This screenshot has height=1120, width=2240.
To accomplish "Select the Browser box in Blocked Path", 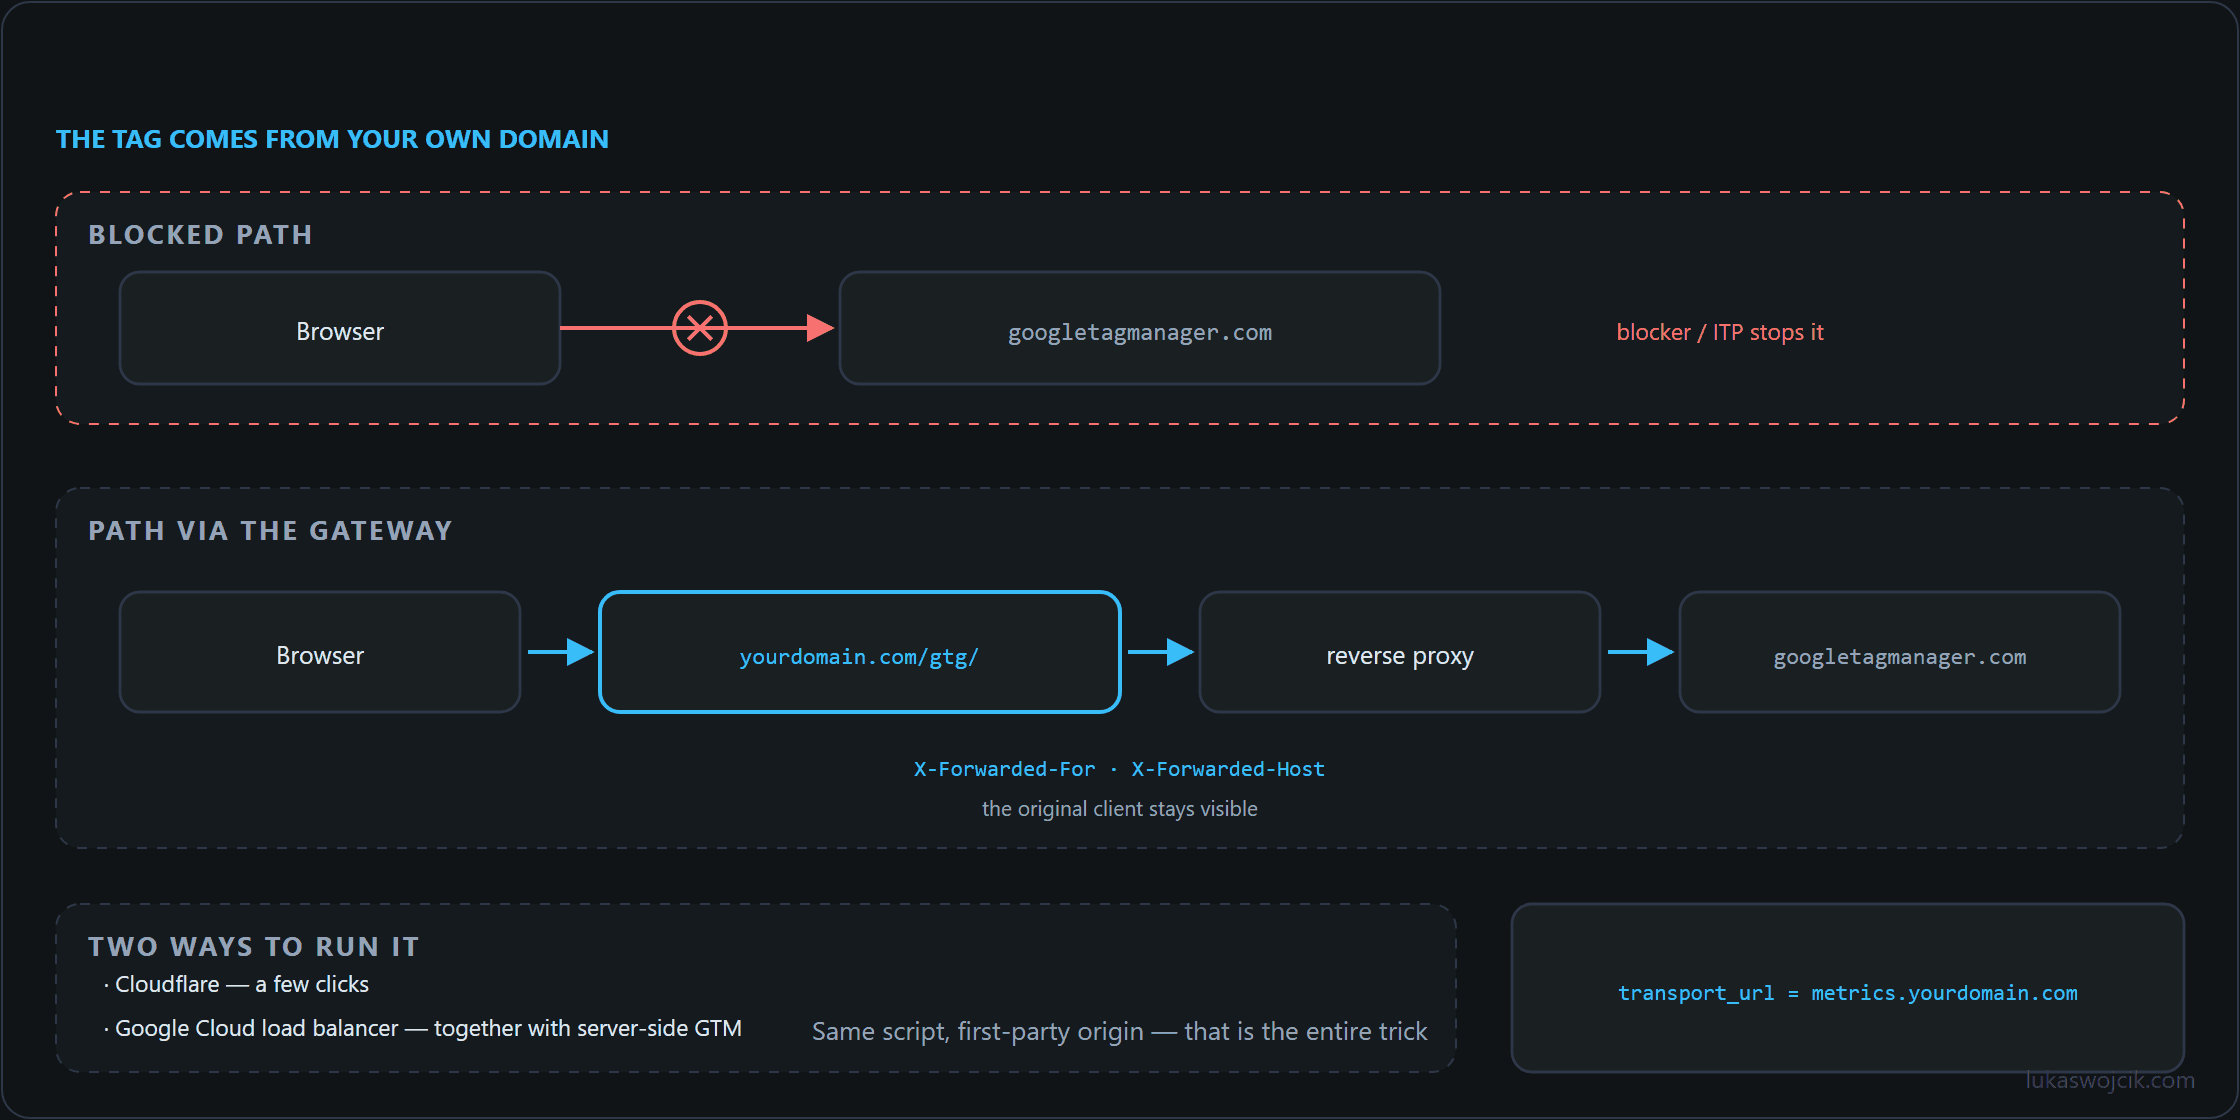I will tap(340, 328).
